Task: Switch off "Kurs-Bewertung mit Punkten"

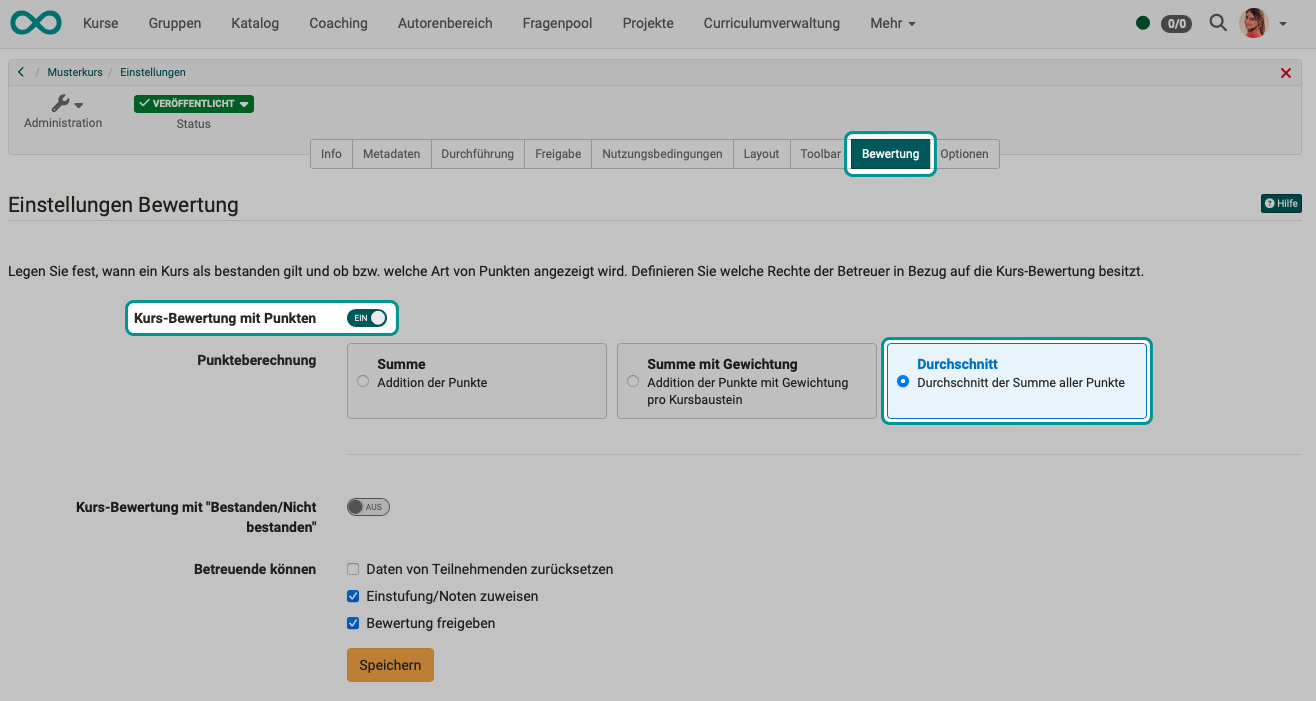Action: tap(369, 317)
